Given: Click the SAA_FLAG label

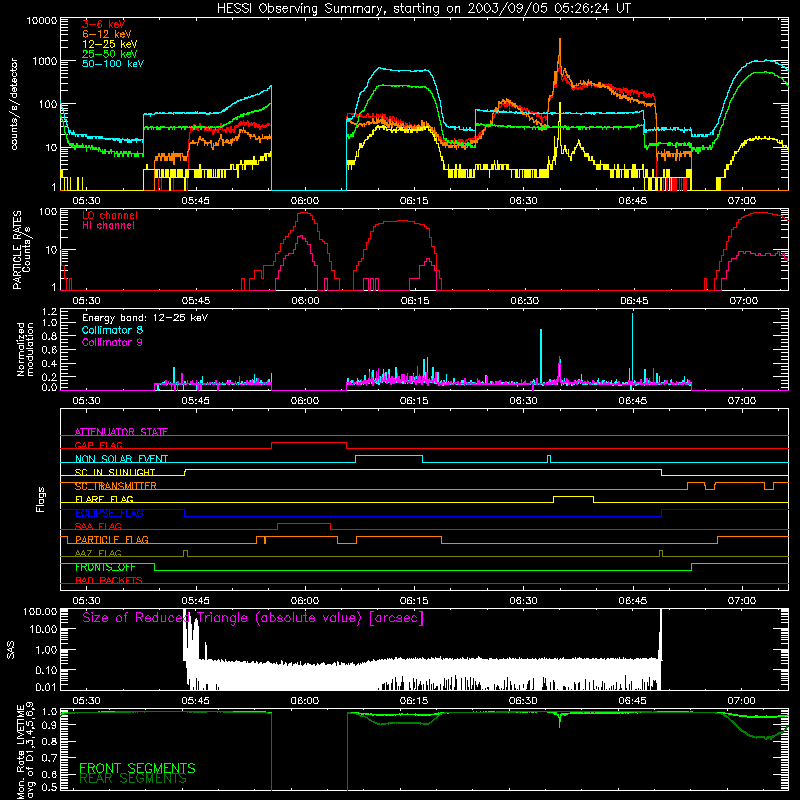Looking at the screenshot, I should click(98, 526).
